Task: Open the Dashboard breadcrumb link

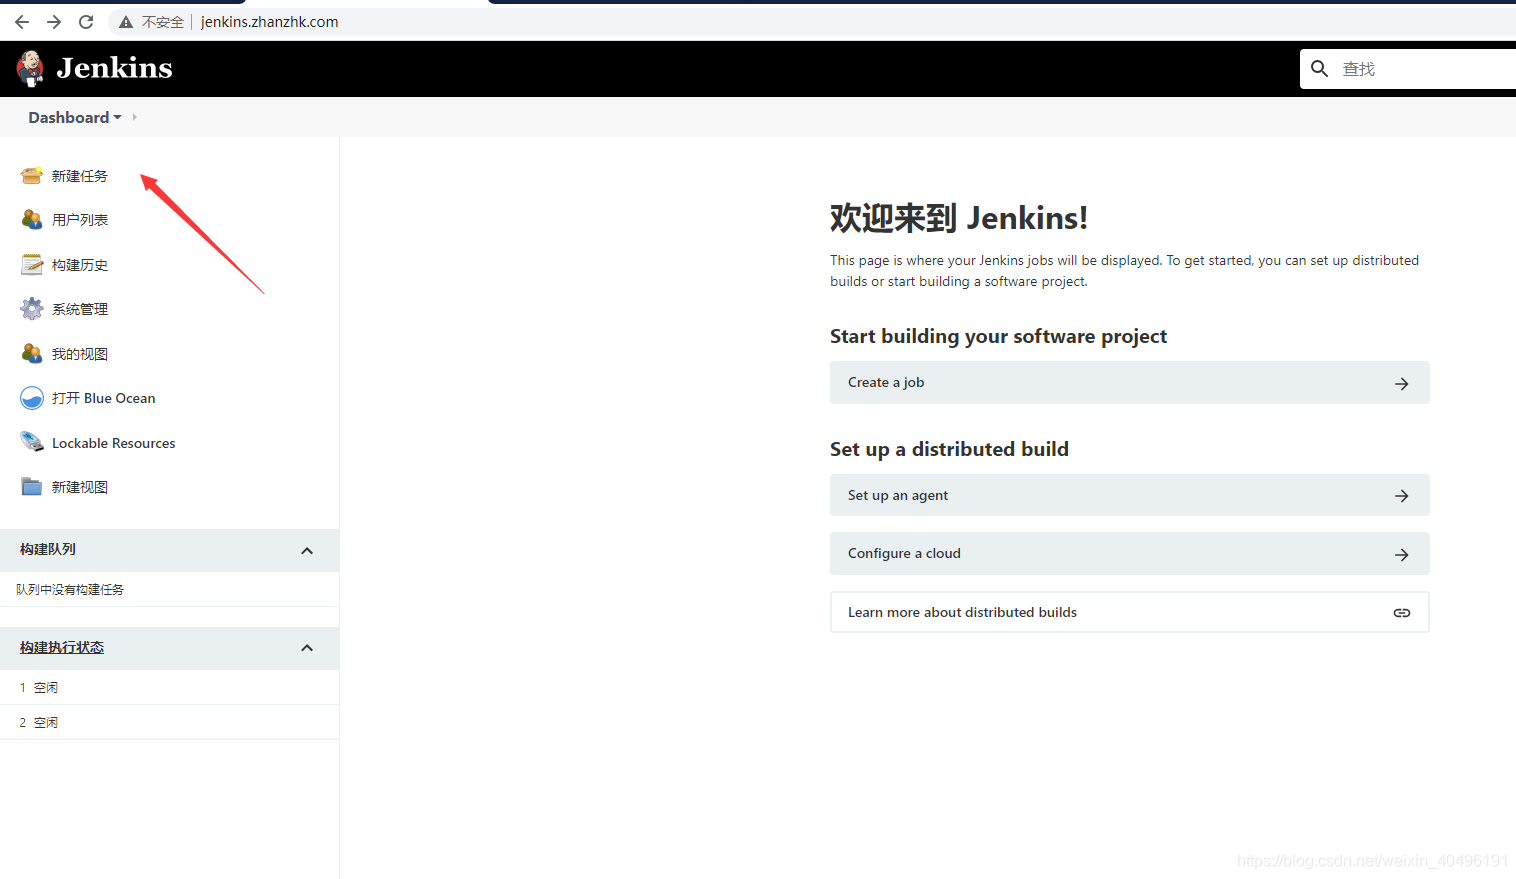Action: click(x=68, y=117)
